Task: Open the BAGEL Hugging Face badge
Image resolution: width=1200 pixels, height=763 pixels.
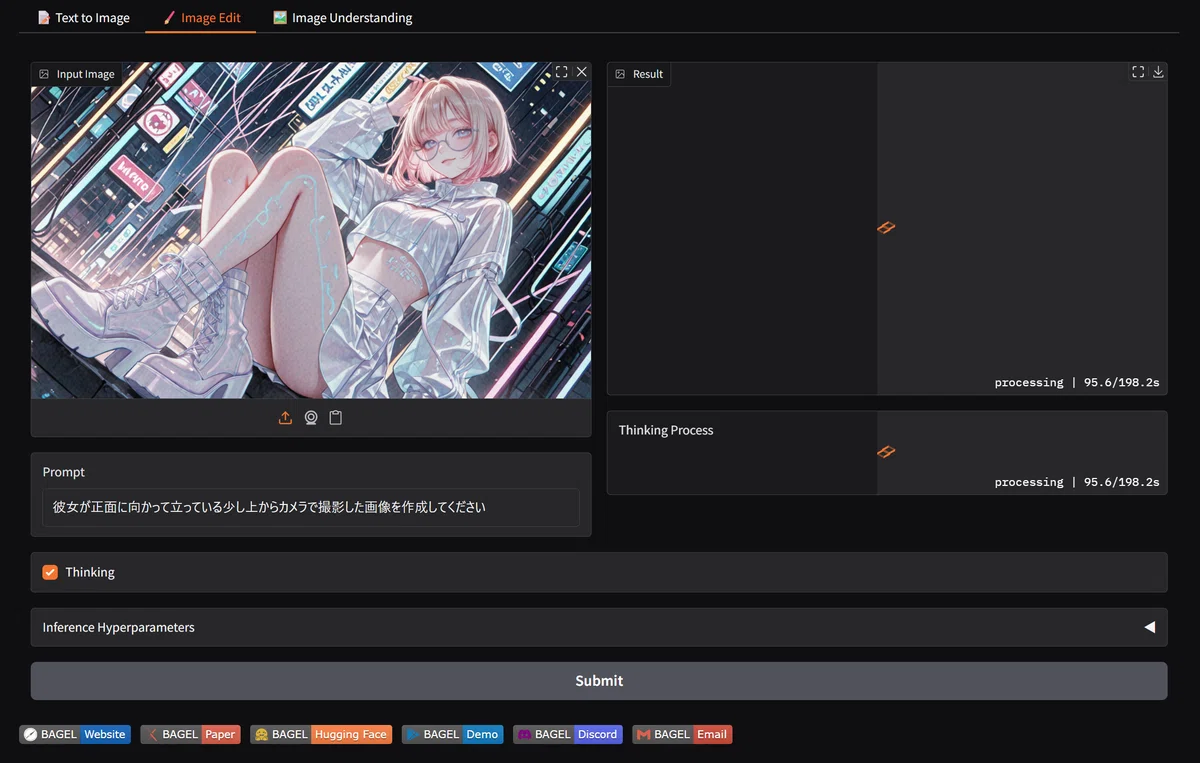Action: pos(321,734)
